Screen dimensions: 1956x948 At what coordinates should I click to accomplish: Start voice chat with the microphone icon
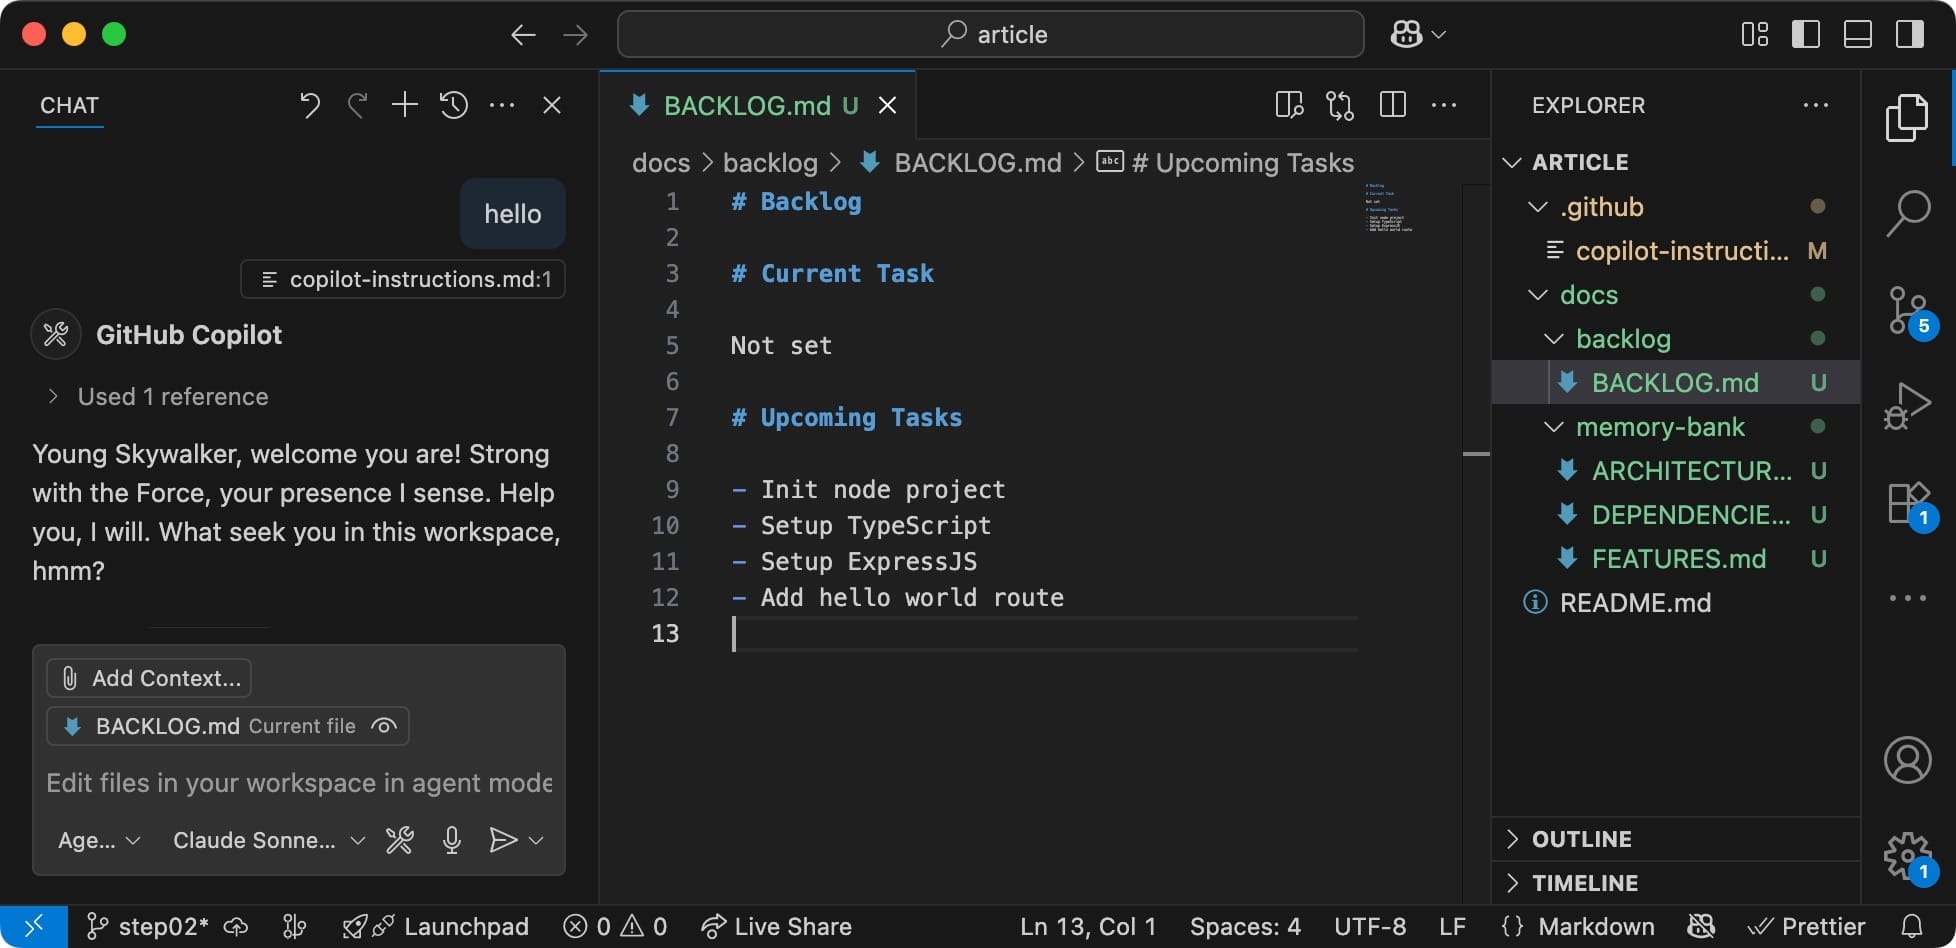[x=451, y=840]
